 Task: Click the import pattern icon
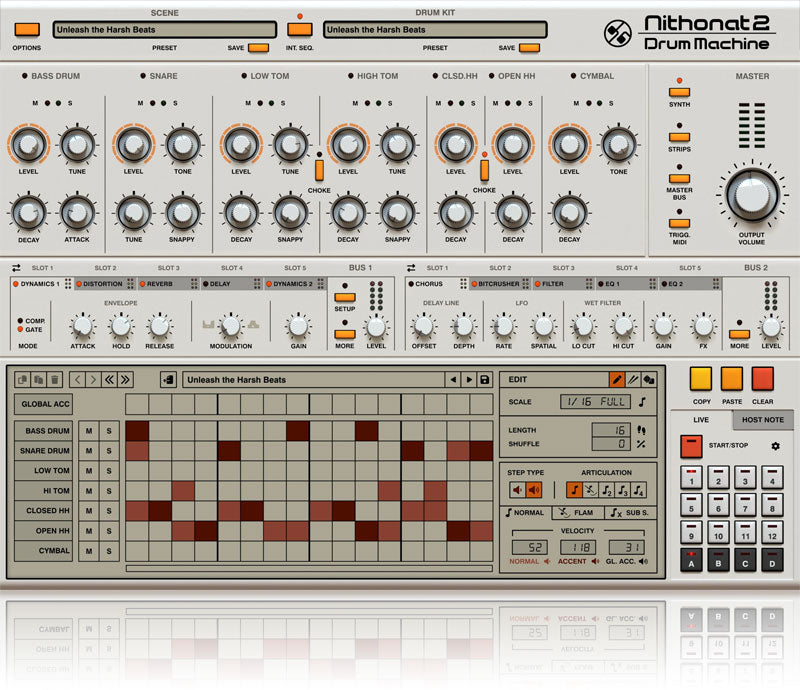pos(168,380)
